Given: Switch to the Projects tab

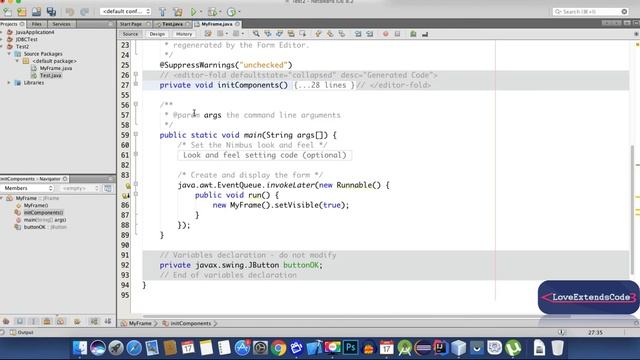Looking at the screenshot, I should point(13,24).
